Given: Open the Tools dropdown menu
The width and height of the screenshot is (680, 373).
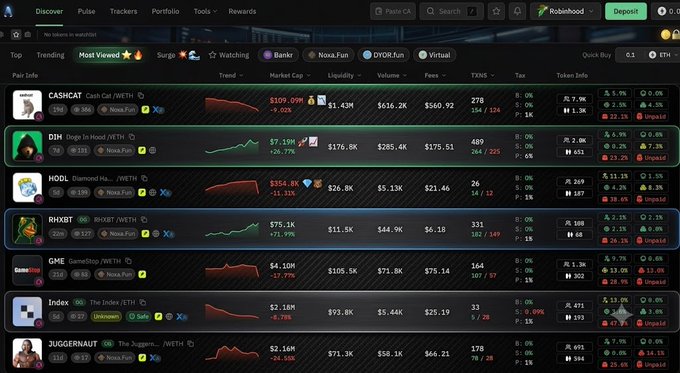Looking at the screenshot, I should pyautogui.click(x=205, y=11).
